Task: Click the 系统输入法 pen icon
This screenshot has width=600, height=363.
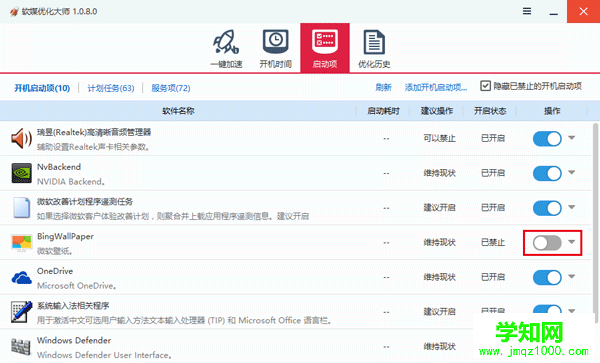Action: click(21, 312)
